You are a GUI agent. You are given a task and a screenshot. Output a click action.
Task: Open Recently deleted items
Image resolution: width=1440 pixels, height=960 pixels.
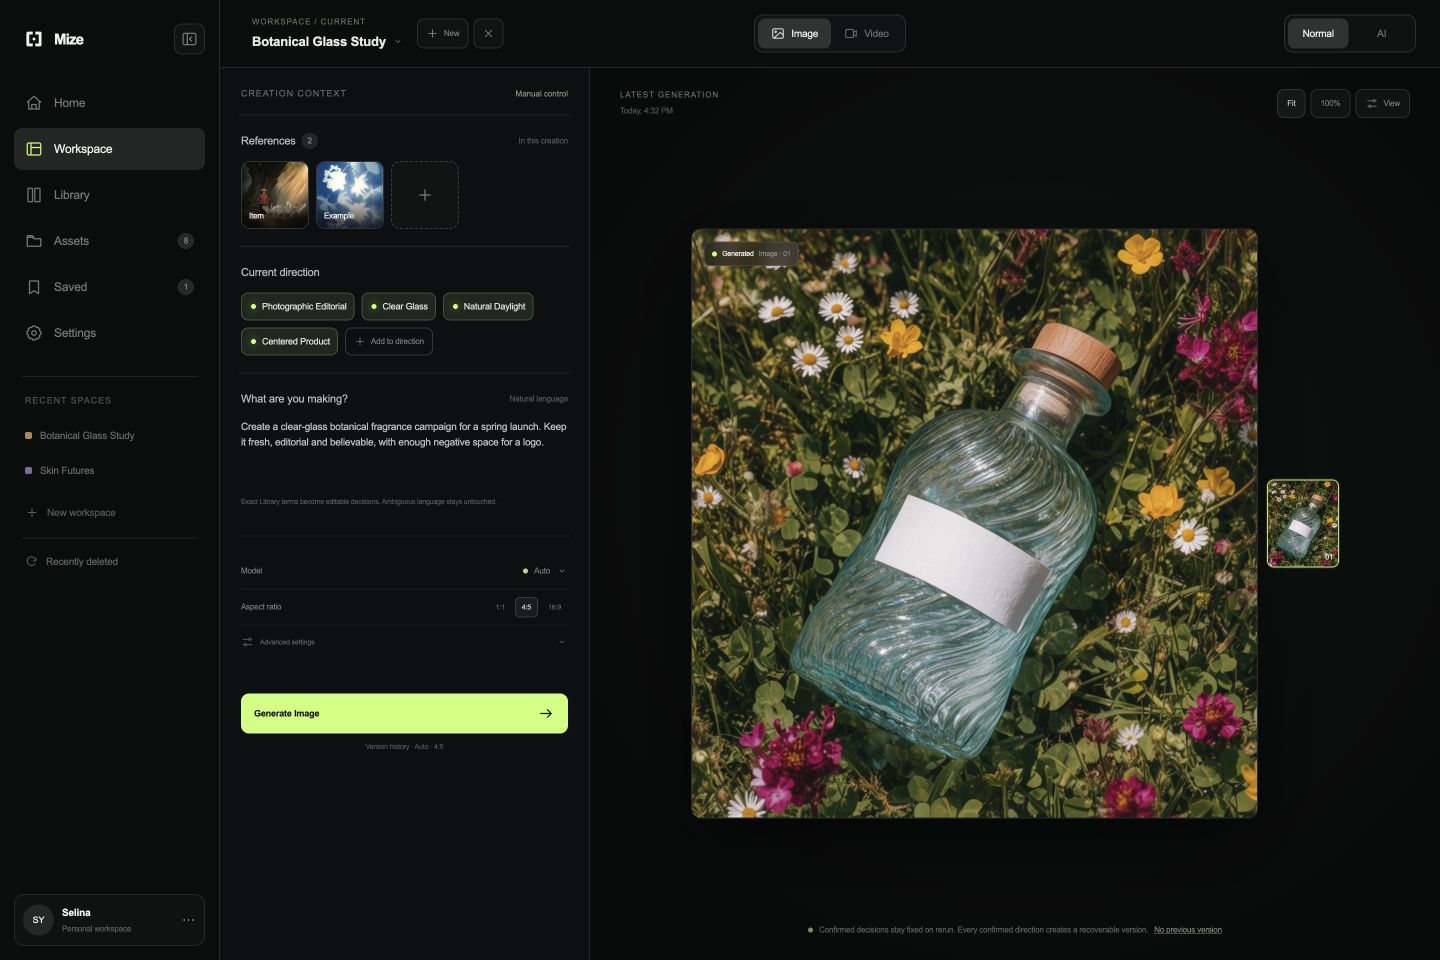coord(72,562)
